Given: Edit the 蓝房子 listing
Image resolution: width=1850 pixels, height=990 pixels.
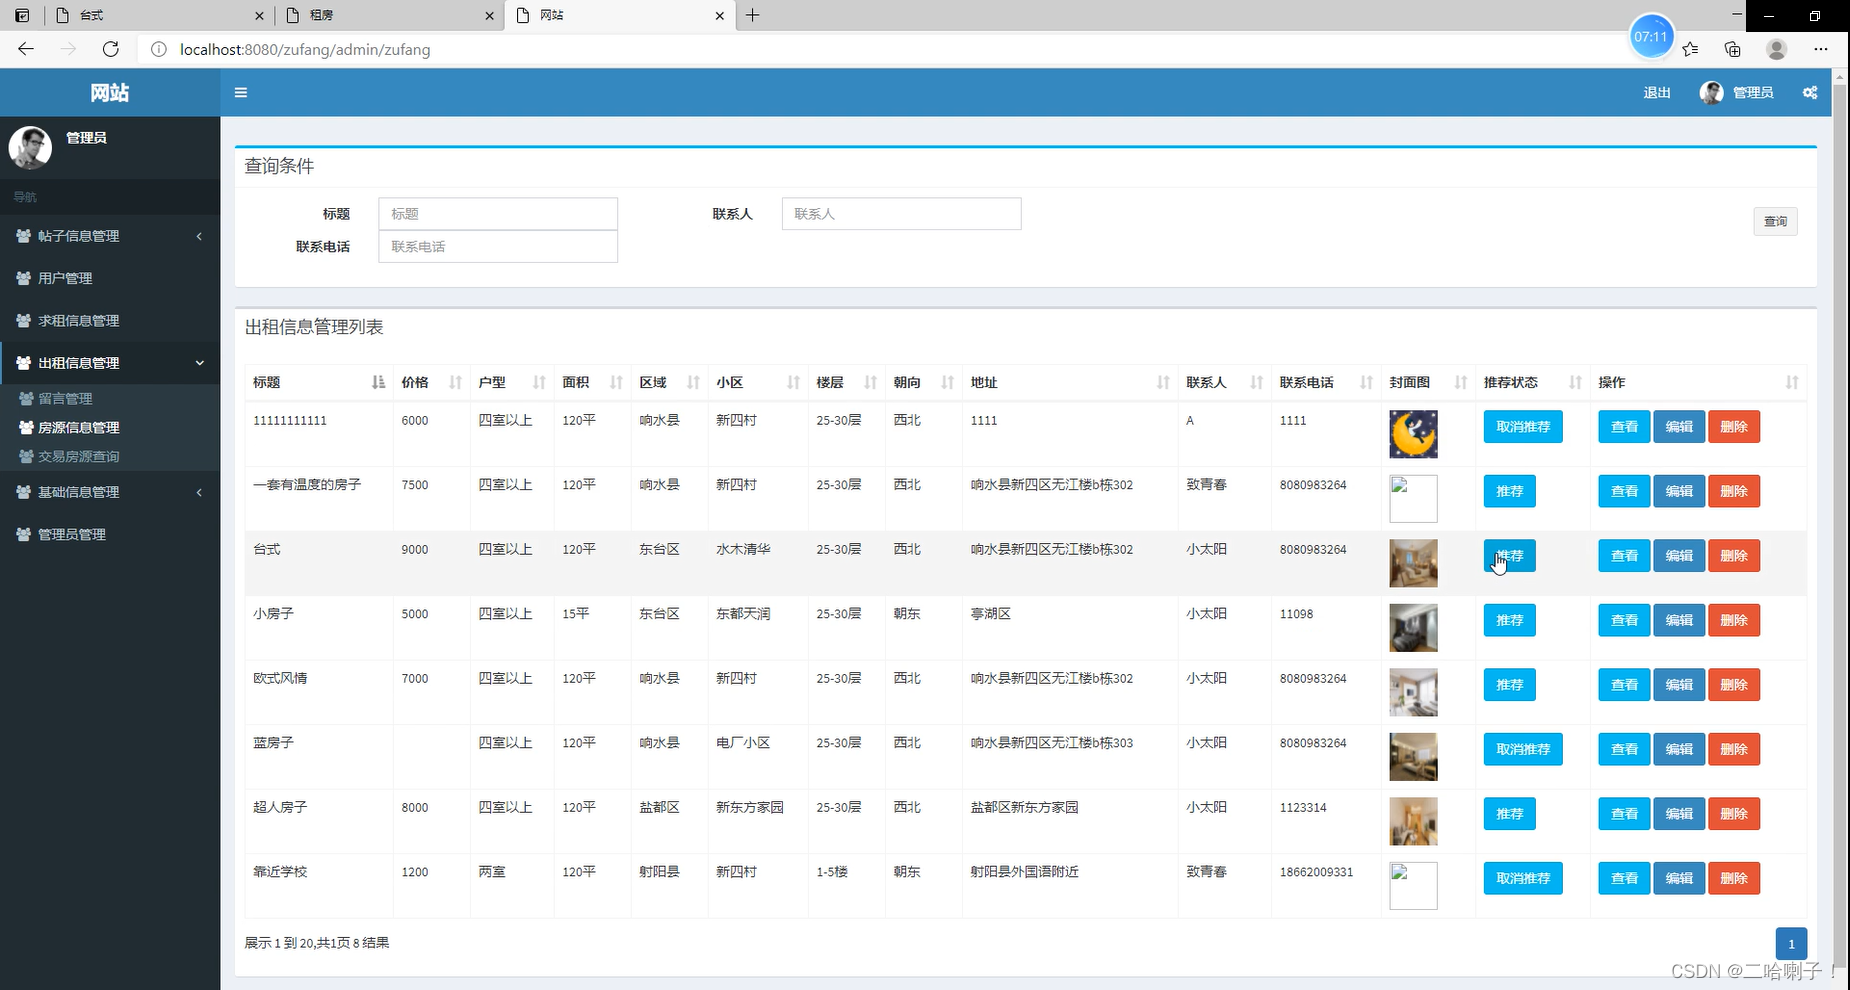Looking at the screenshot, I should coord(1679,750).
